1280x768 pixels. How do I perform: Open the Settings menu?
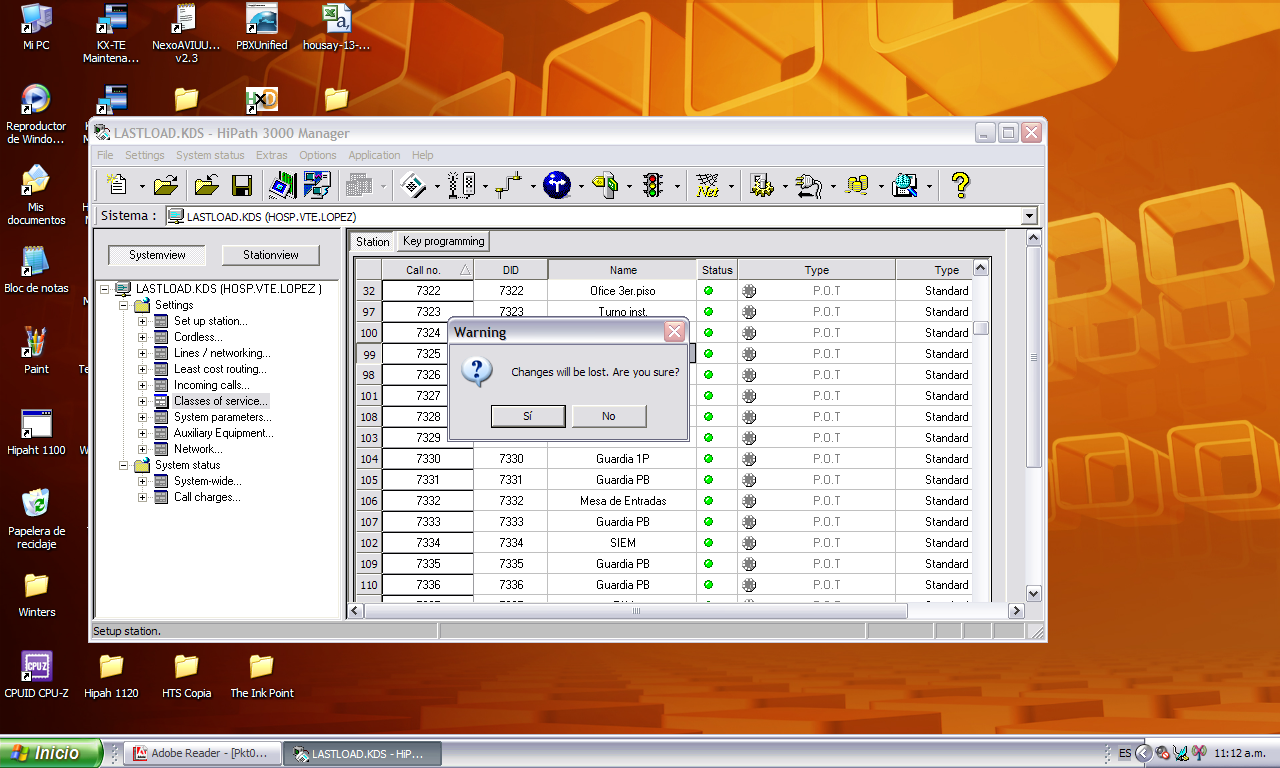[145, 155]
